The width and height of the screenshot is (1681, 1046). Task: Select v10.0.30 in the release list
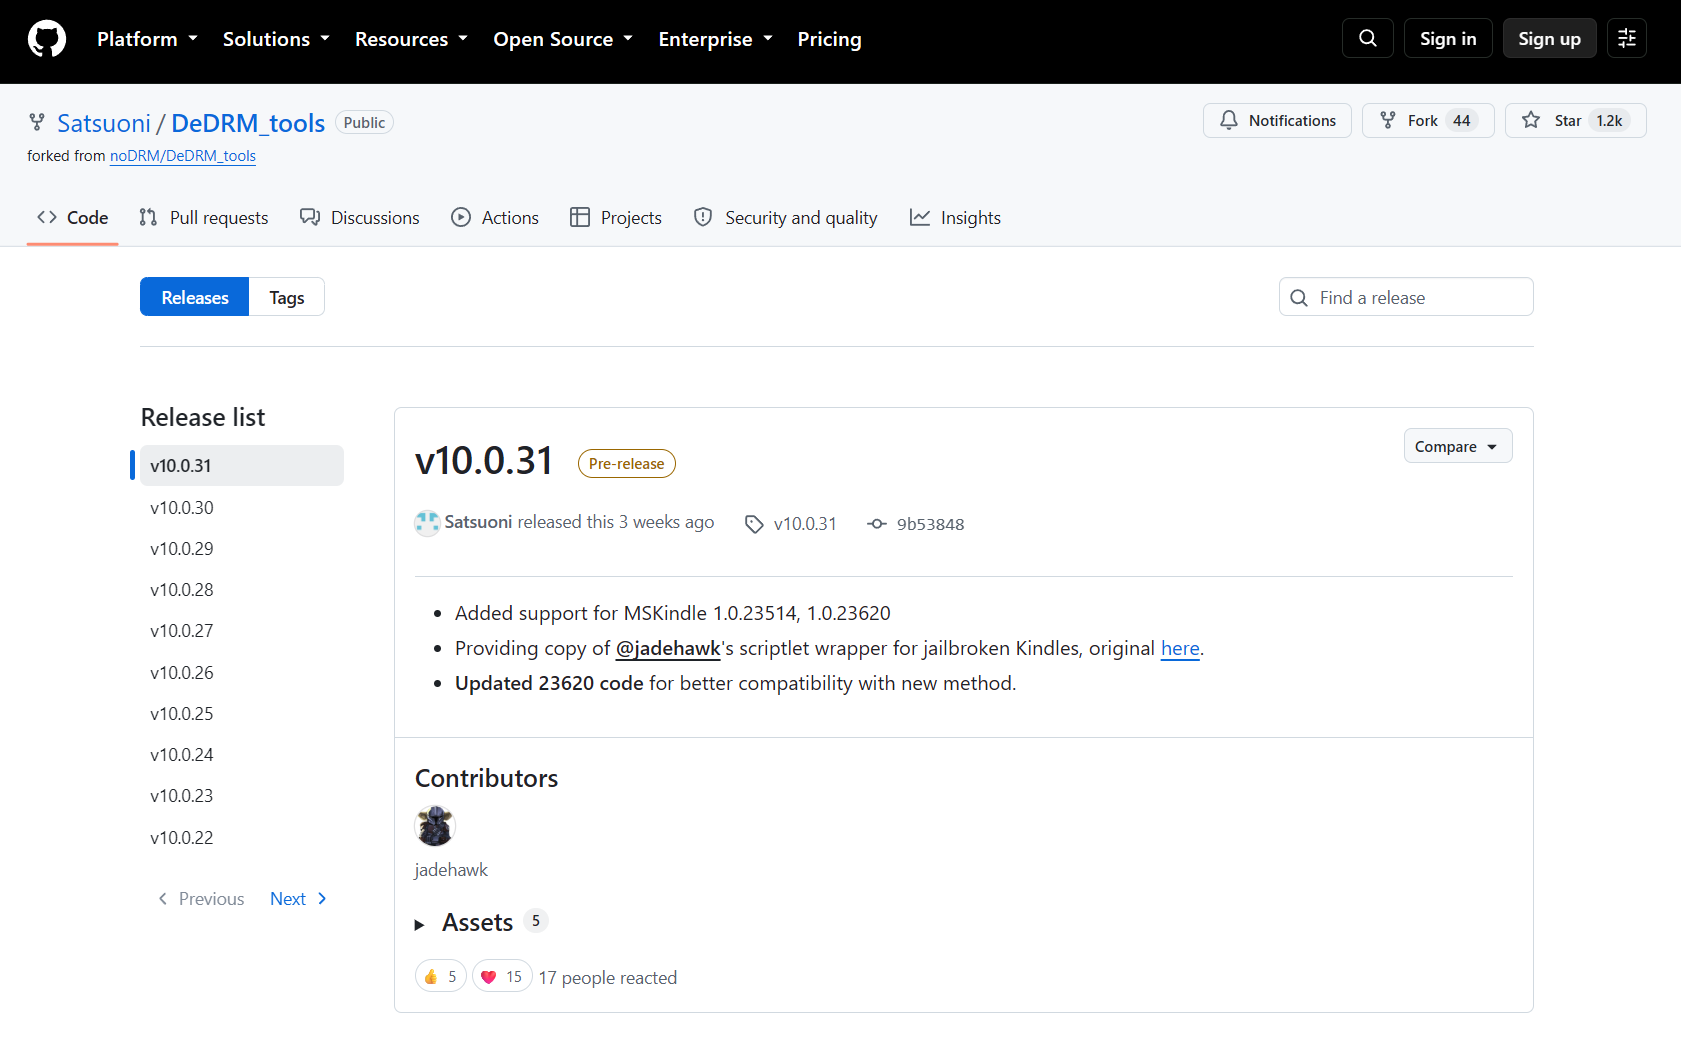pos(242,507)
